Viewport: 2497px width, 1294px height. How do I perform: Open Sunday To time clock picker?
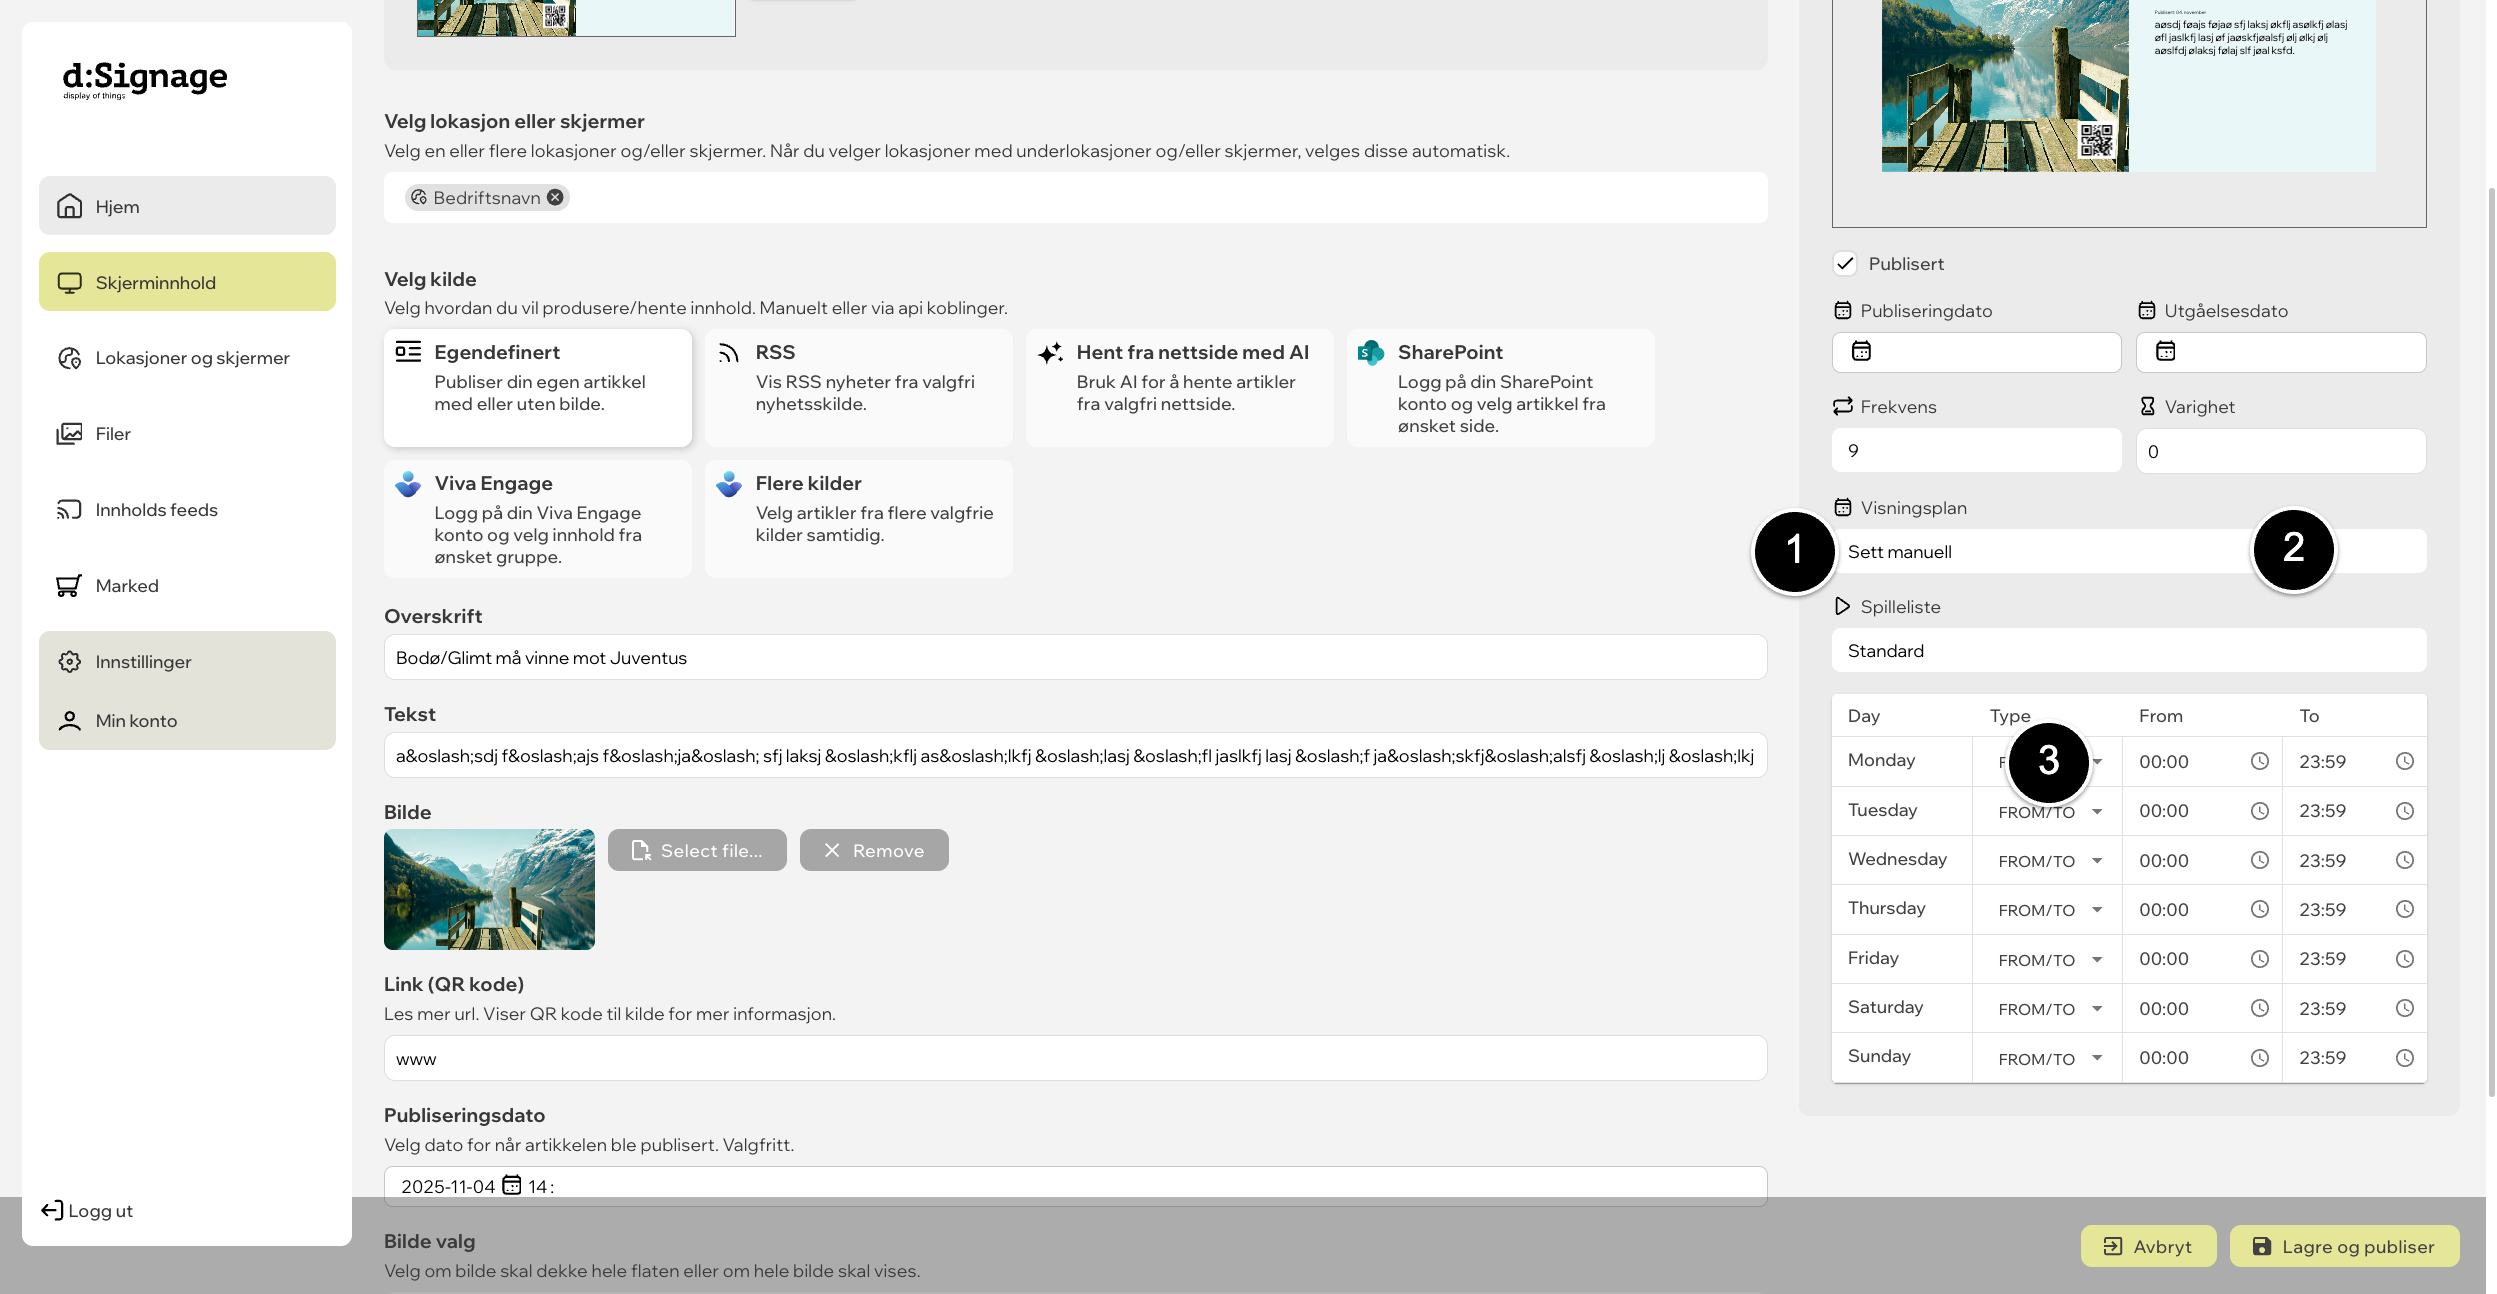point(2404,1058)
